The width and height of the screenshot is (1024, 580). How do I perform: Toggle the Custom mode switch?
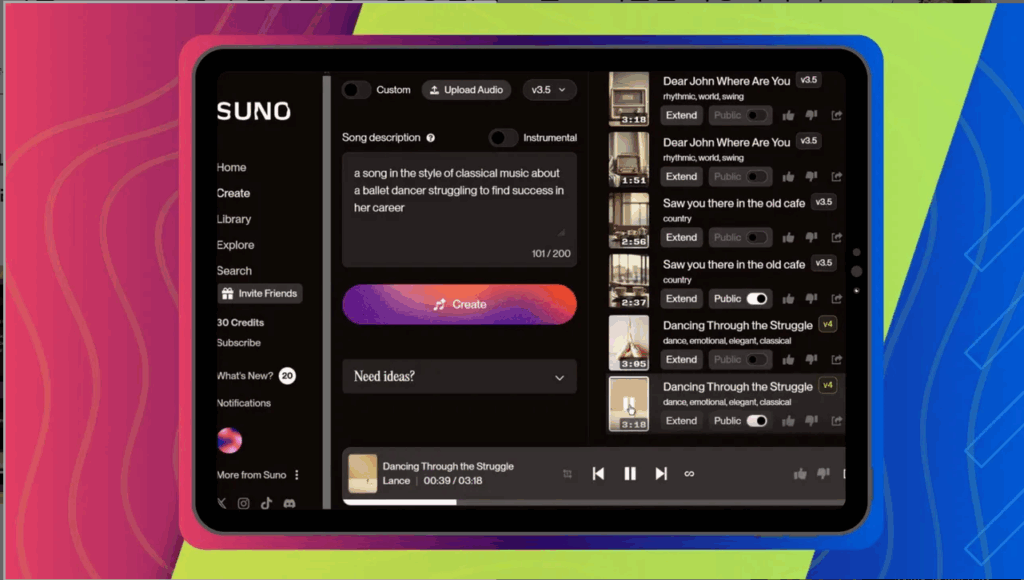point(356,90)
